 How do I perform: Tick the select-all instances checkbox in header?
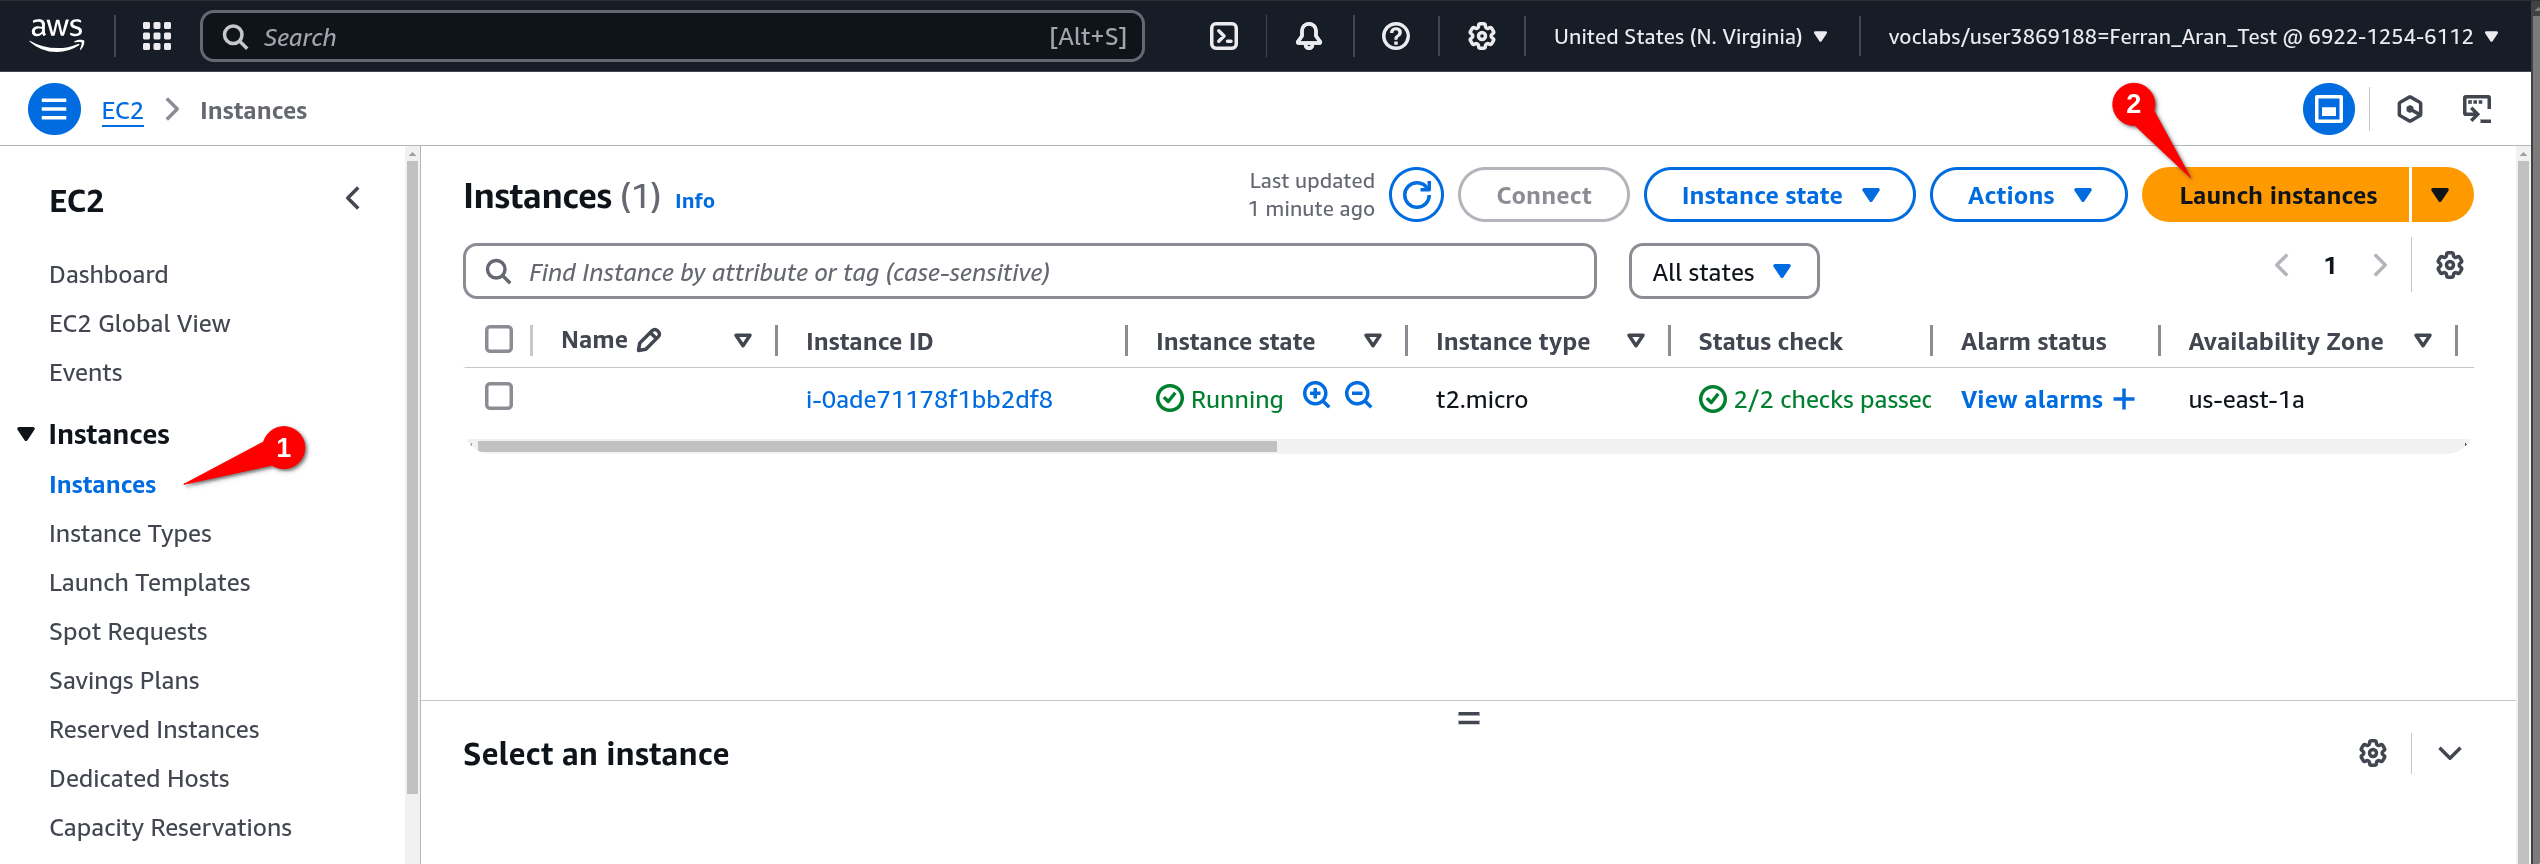coord(499,340)
